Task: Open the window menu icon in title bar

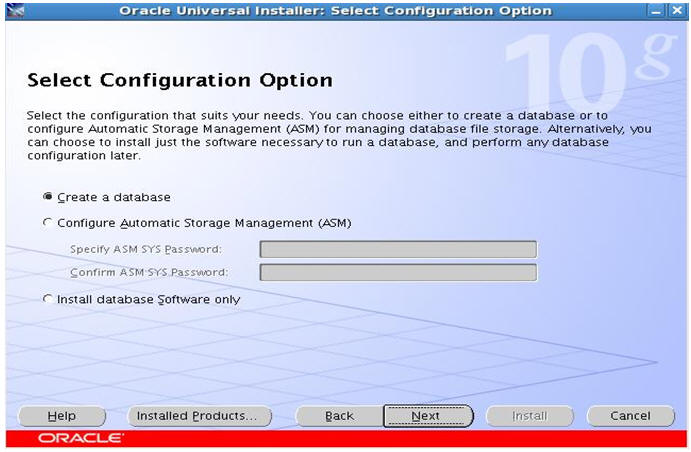Action: 15,10
